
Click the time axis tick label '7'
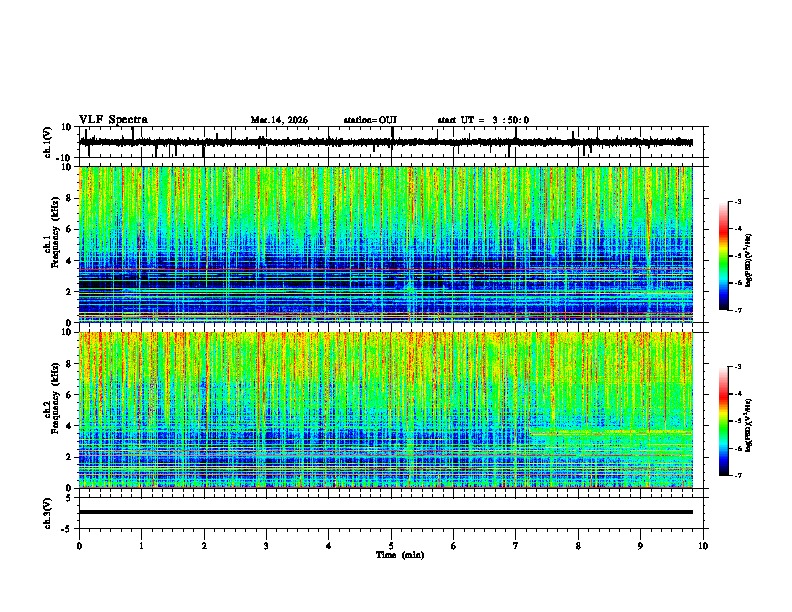click(516, 546)
